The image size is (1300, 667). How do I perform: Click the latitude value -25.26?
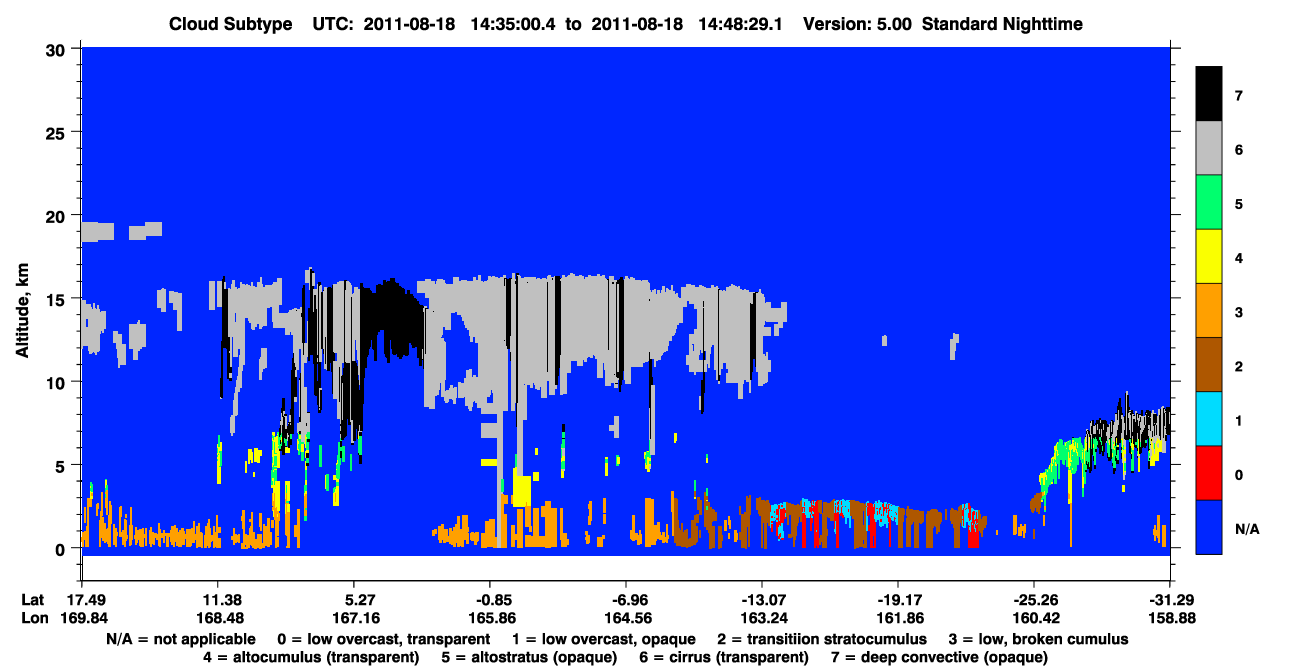click(1033, 600)
